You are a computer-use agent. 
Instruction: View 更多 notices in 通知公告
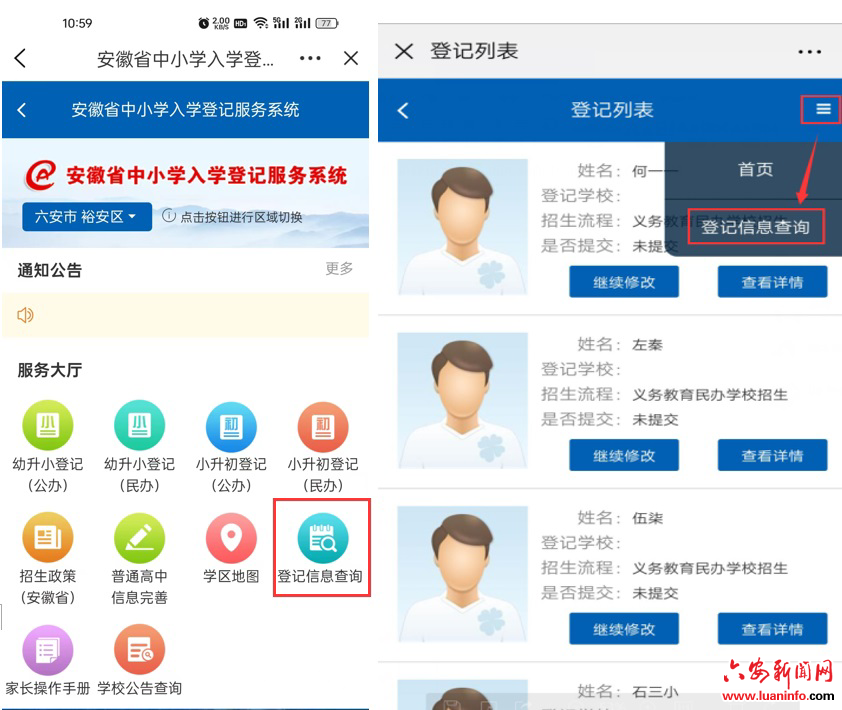pos(339,269)
